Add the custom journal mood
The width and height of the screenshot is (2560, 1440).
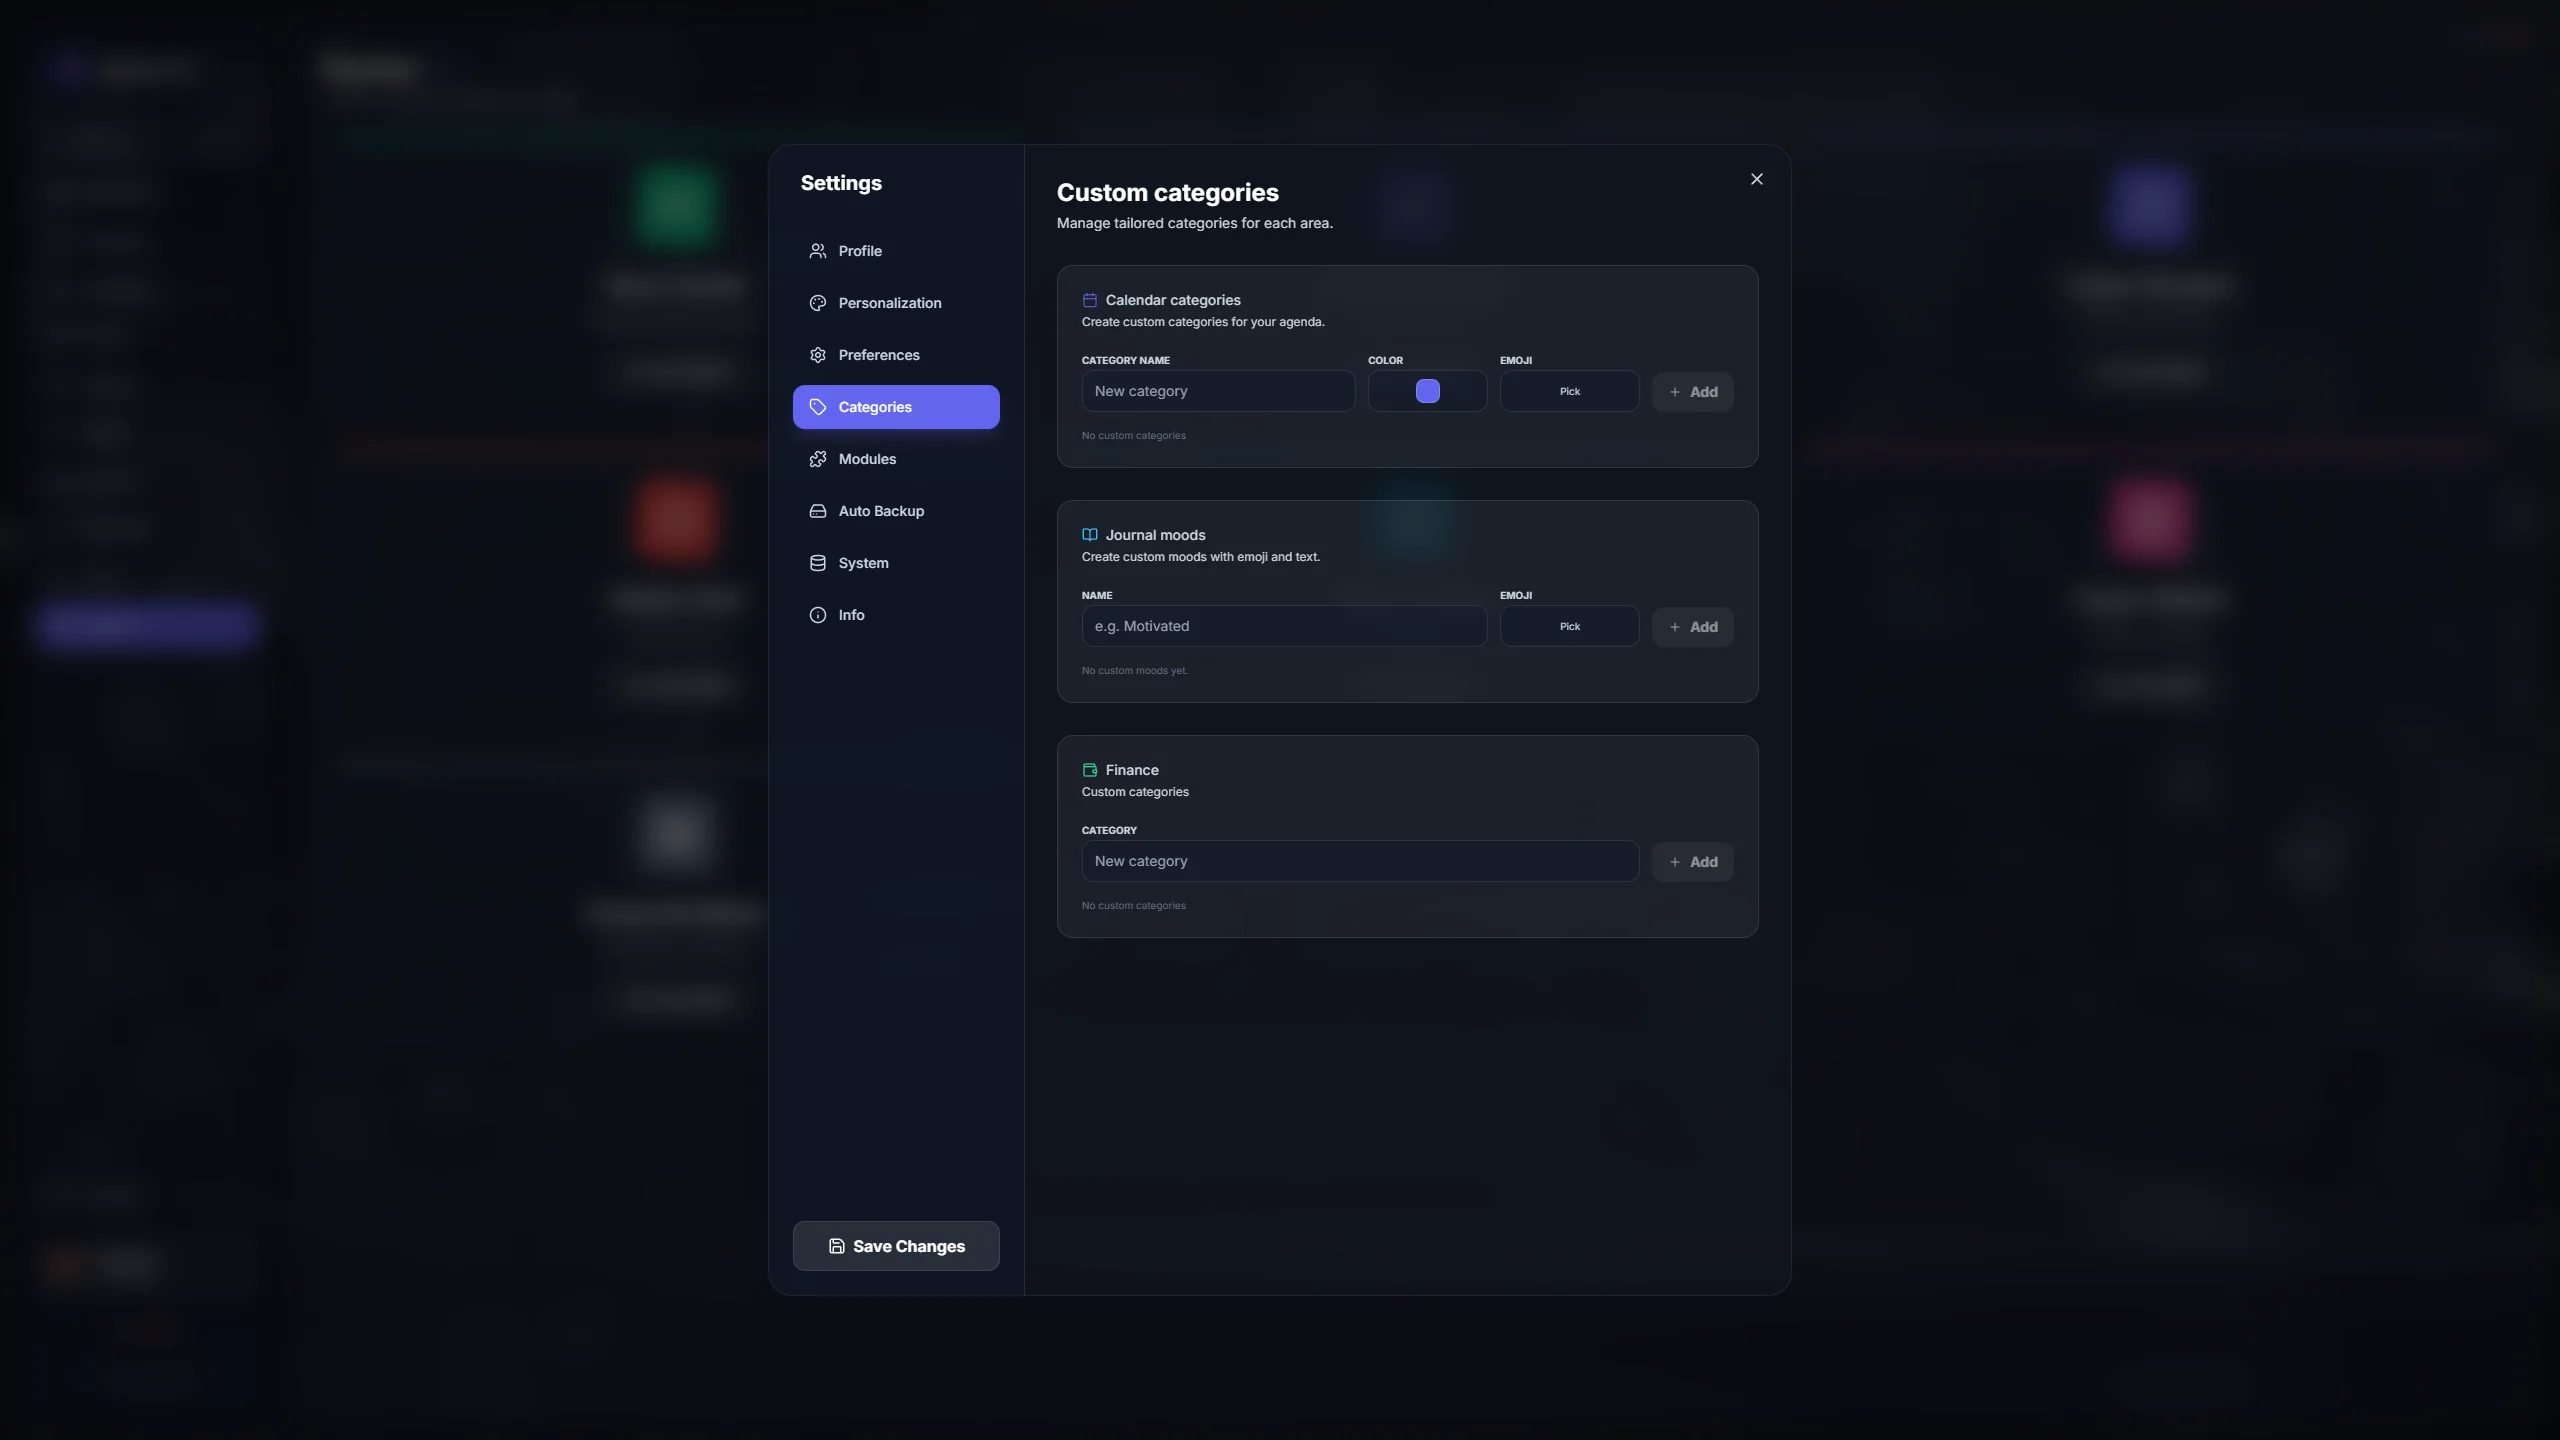[1692, 627]
